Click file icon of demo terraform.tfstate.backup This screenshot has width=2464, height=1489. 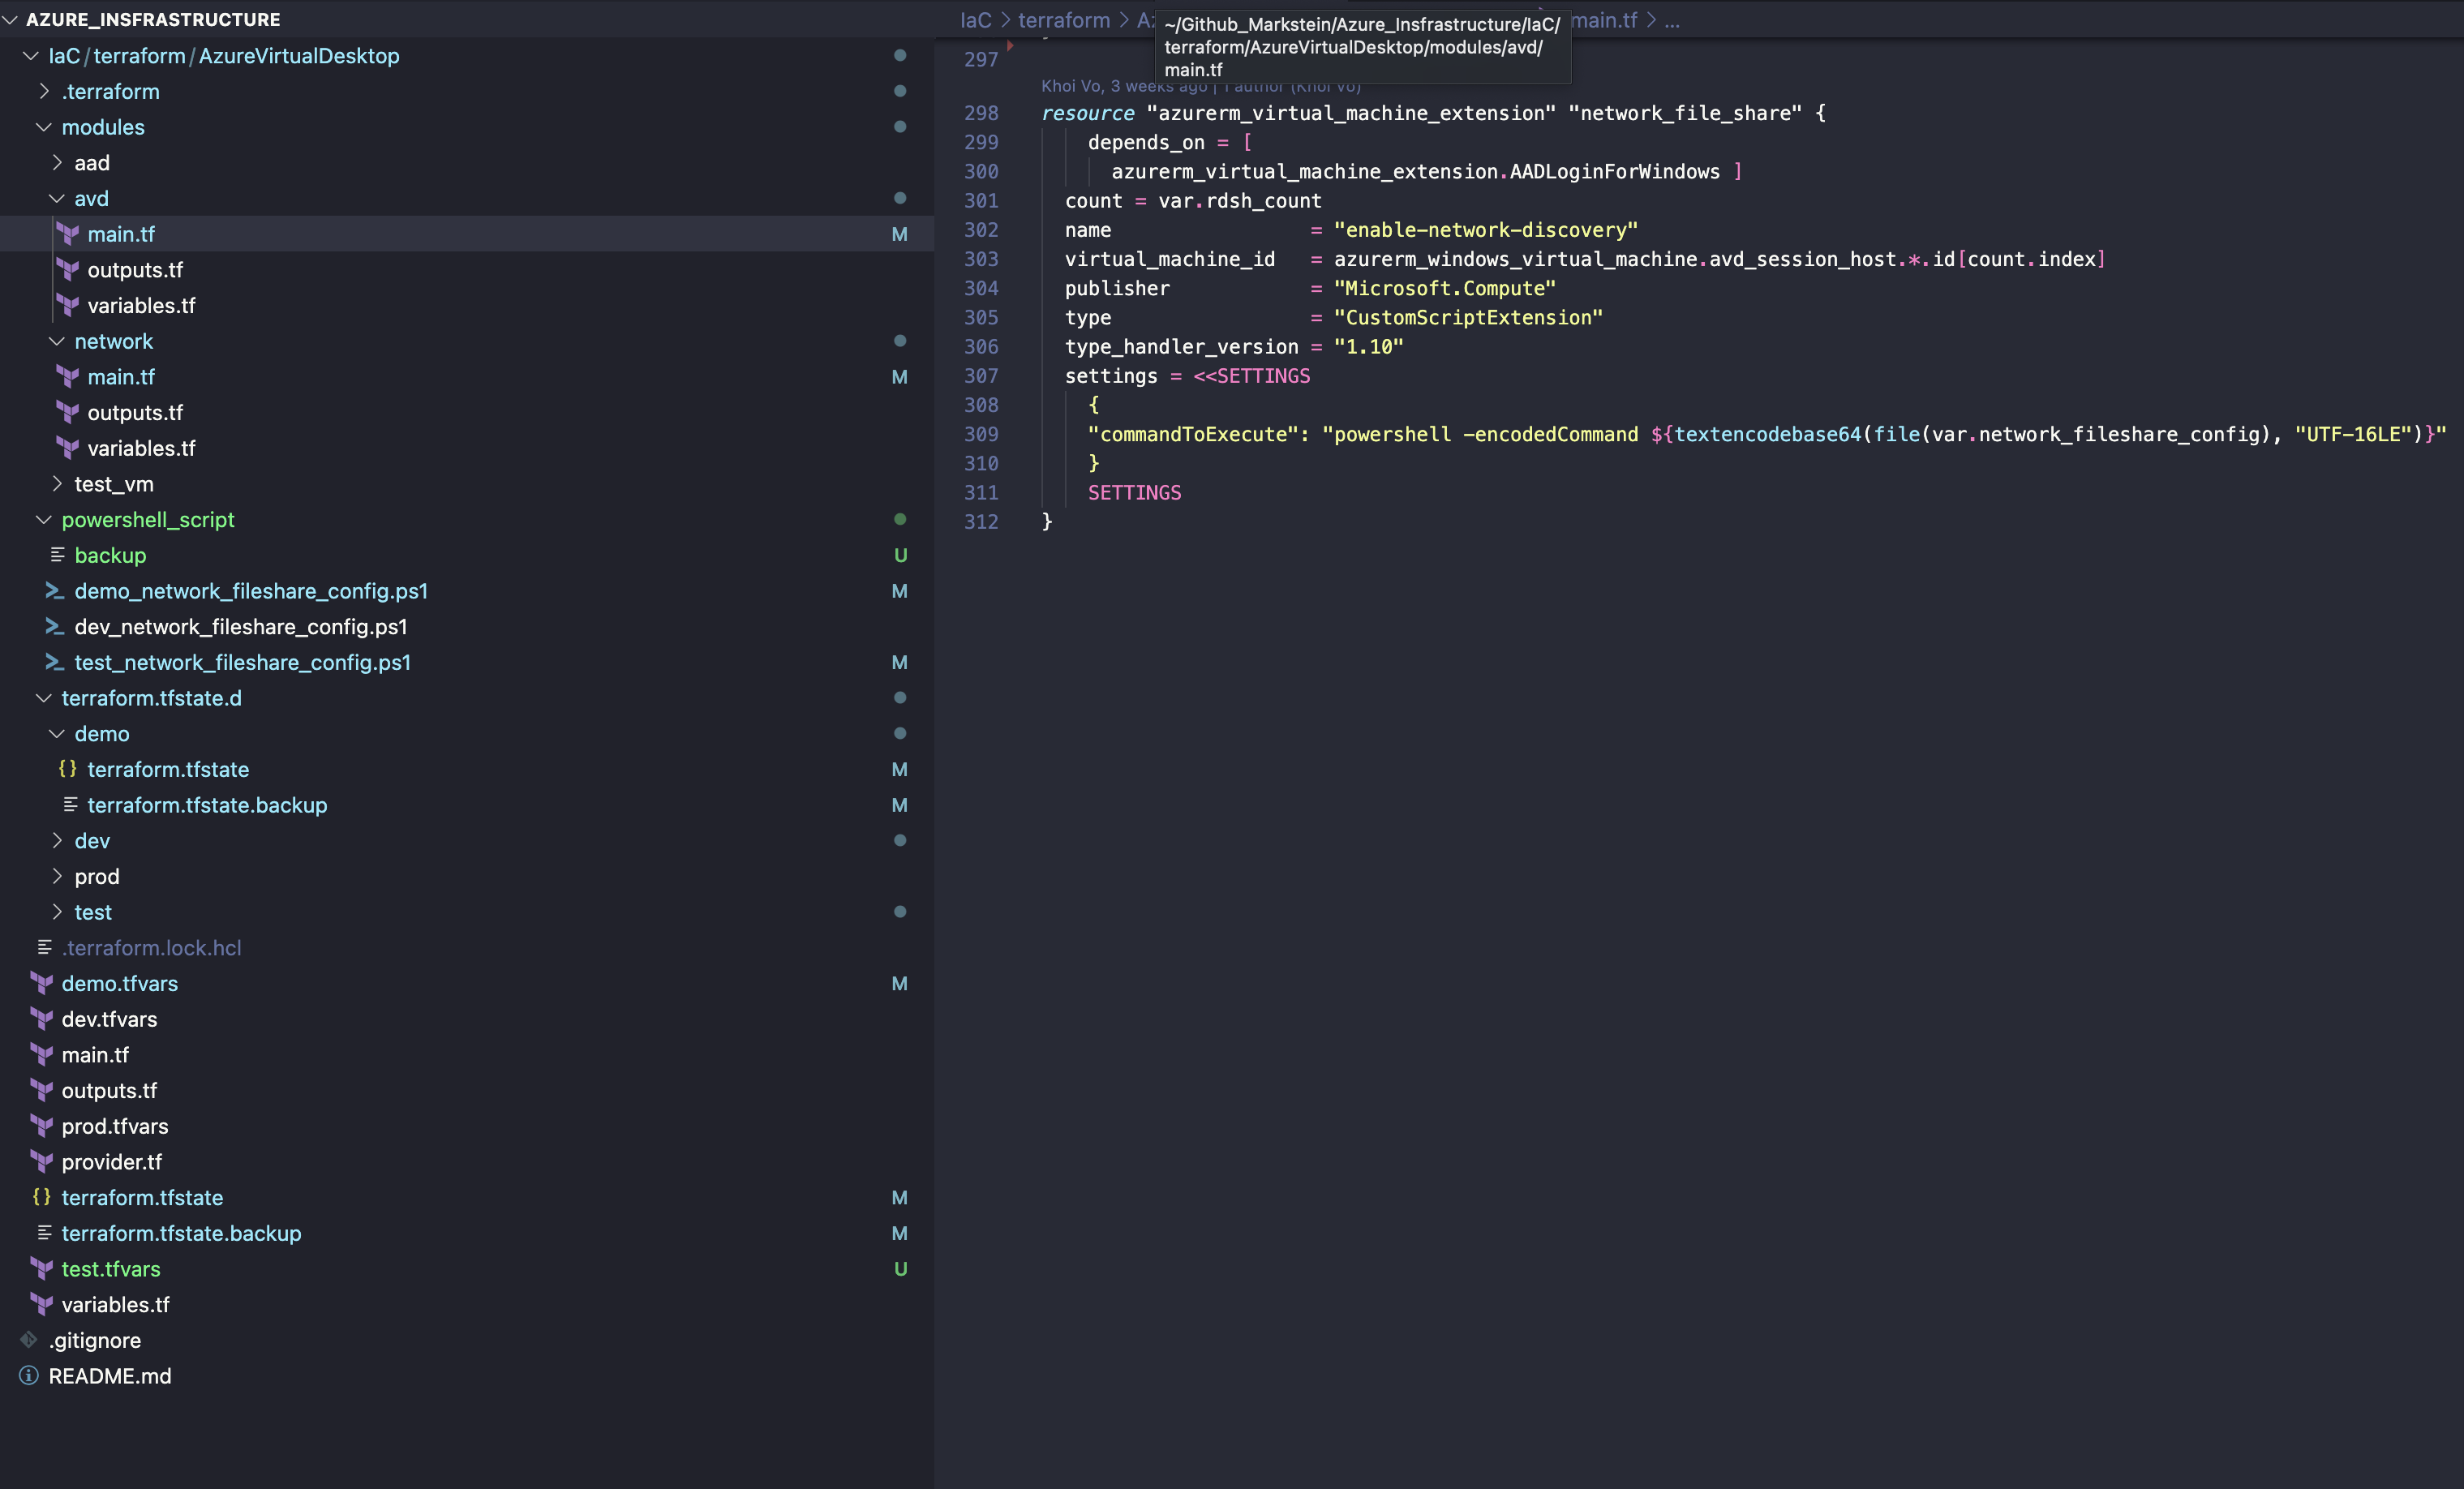click(71, 805)
